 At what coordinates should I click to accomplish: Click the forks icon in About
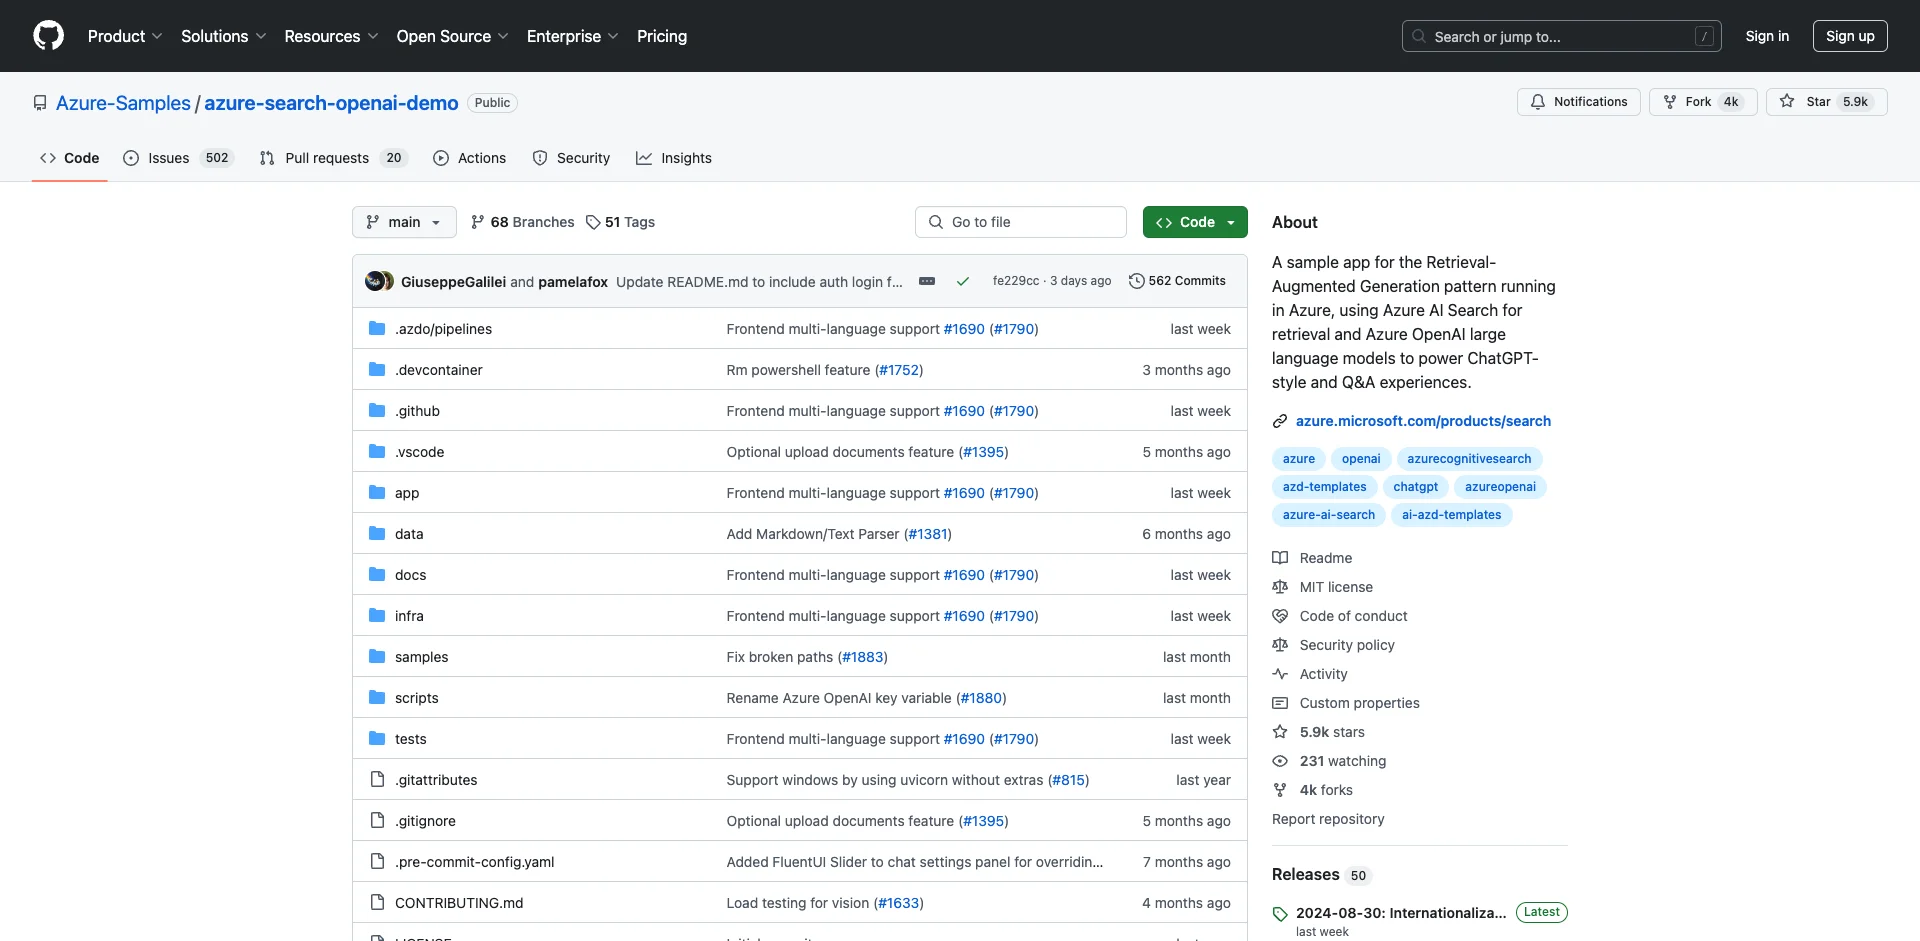1280,790
